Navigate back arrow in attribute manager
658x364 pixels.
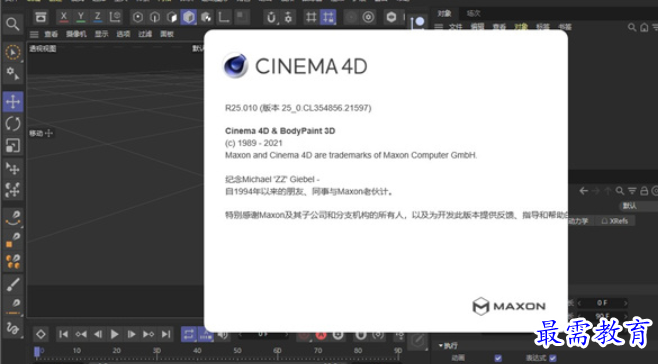(x=583, y=191)
